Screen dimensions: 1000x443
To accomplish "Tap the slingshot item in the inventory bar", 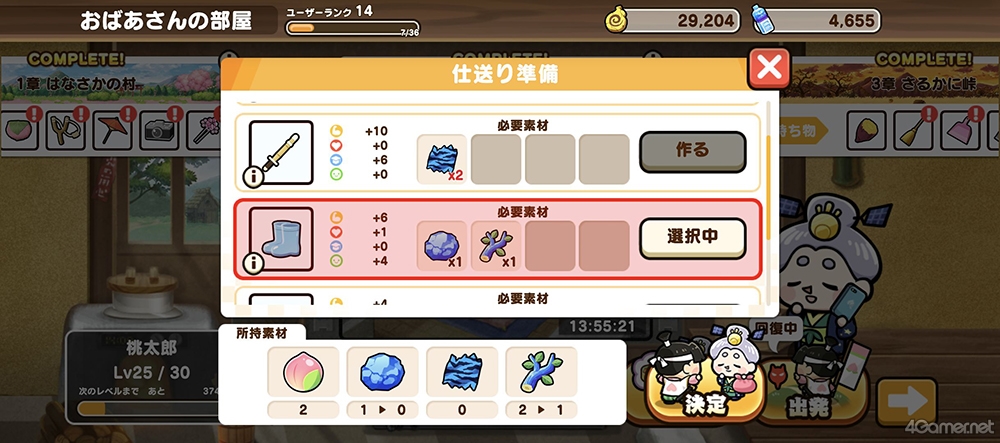I will click(x=66, y=131).
